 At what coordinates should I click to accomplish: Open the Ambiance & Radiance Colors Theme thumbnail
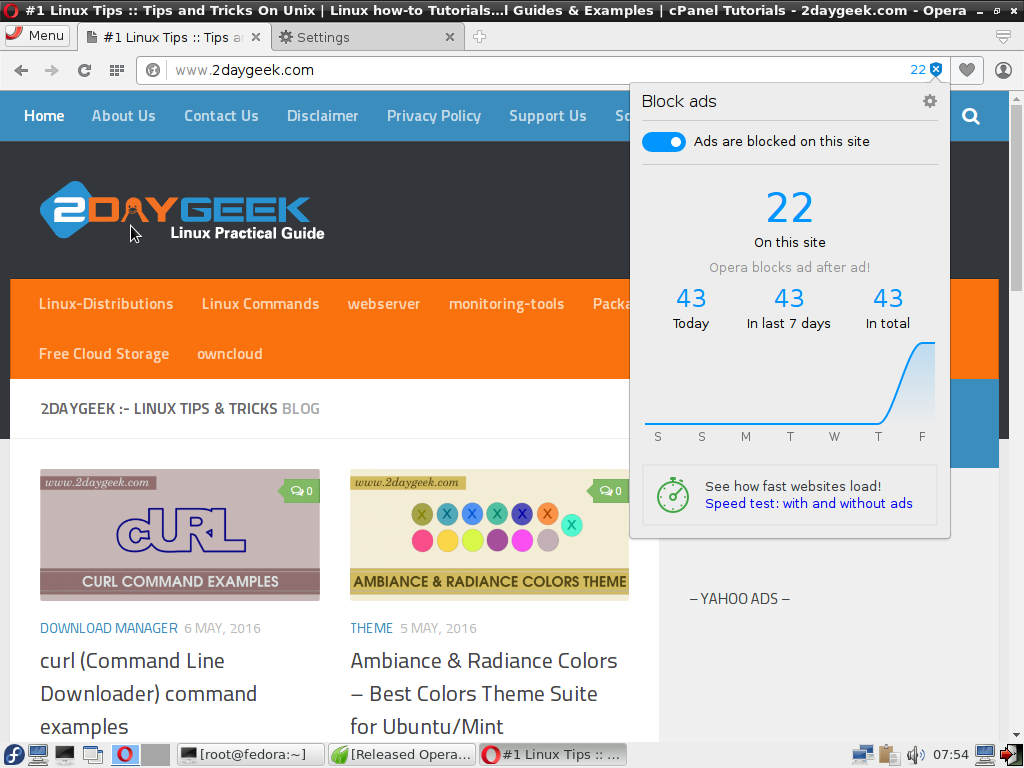tap(489, 535)
